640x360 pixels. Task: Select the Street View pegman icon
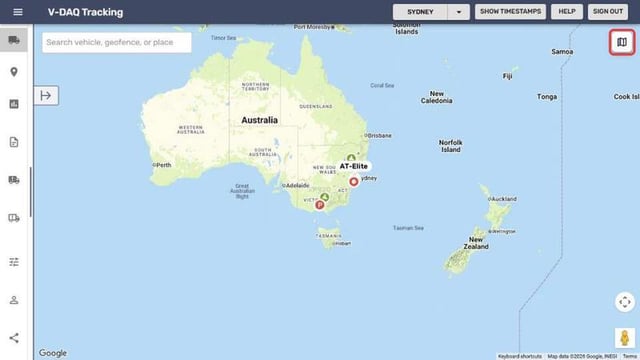624,338
